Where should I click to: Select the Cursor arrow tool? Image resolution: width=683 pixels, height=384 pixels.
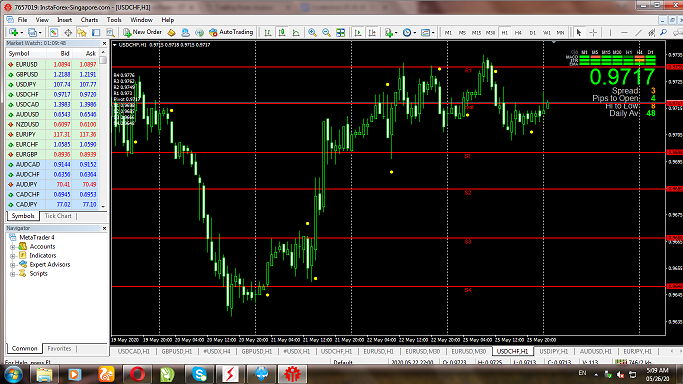pos(579,33)
